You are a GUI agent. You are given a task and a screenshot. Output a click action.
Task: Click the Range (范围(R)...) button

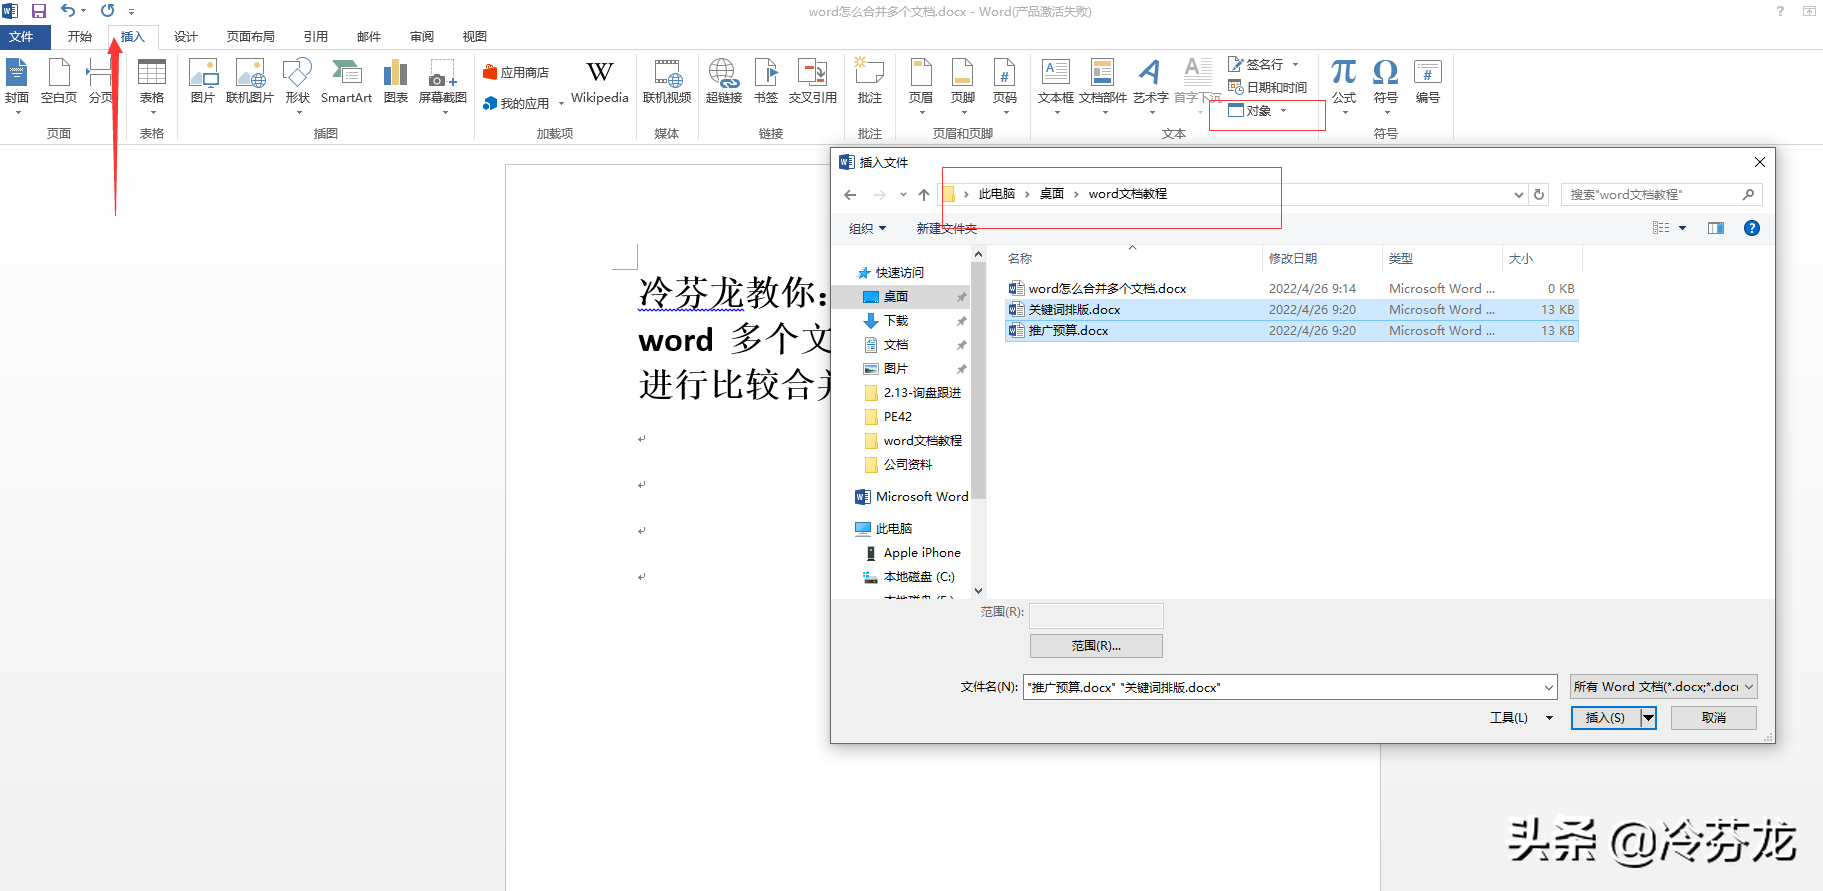pyautogui.click(x=1096, y=646)
